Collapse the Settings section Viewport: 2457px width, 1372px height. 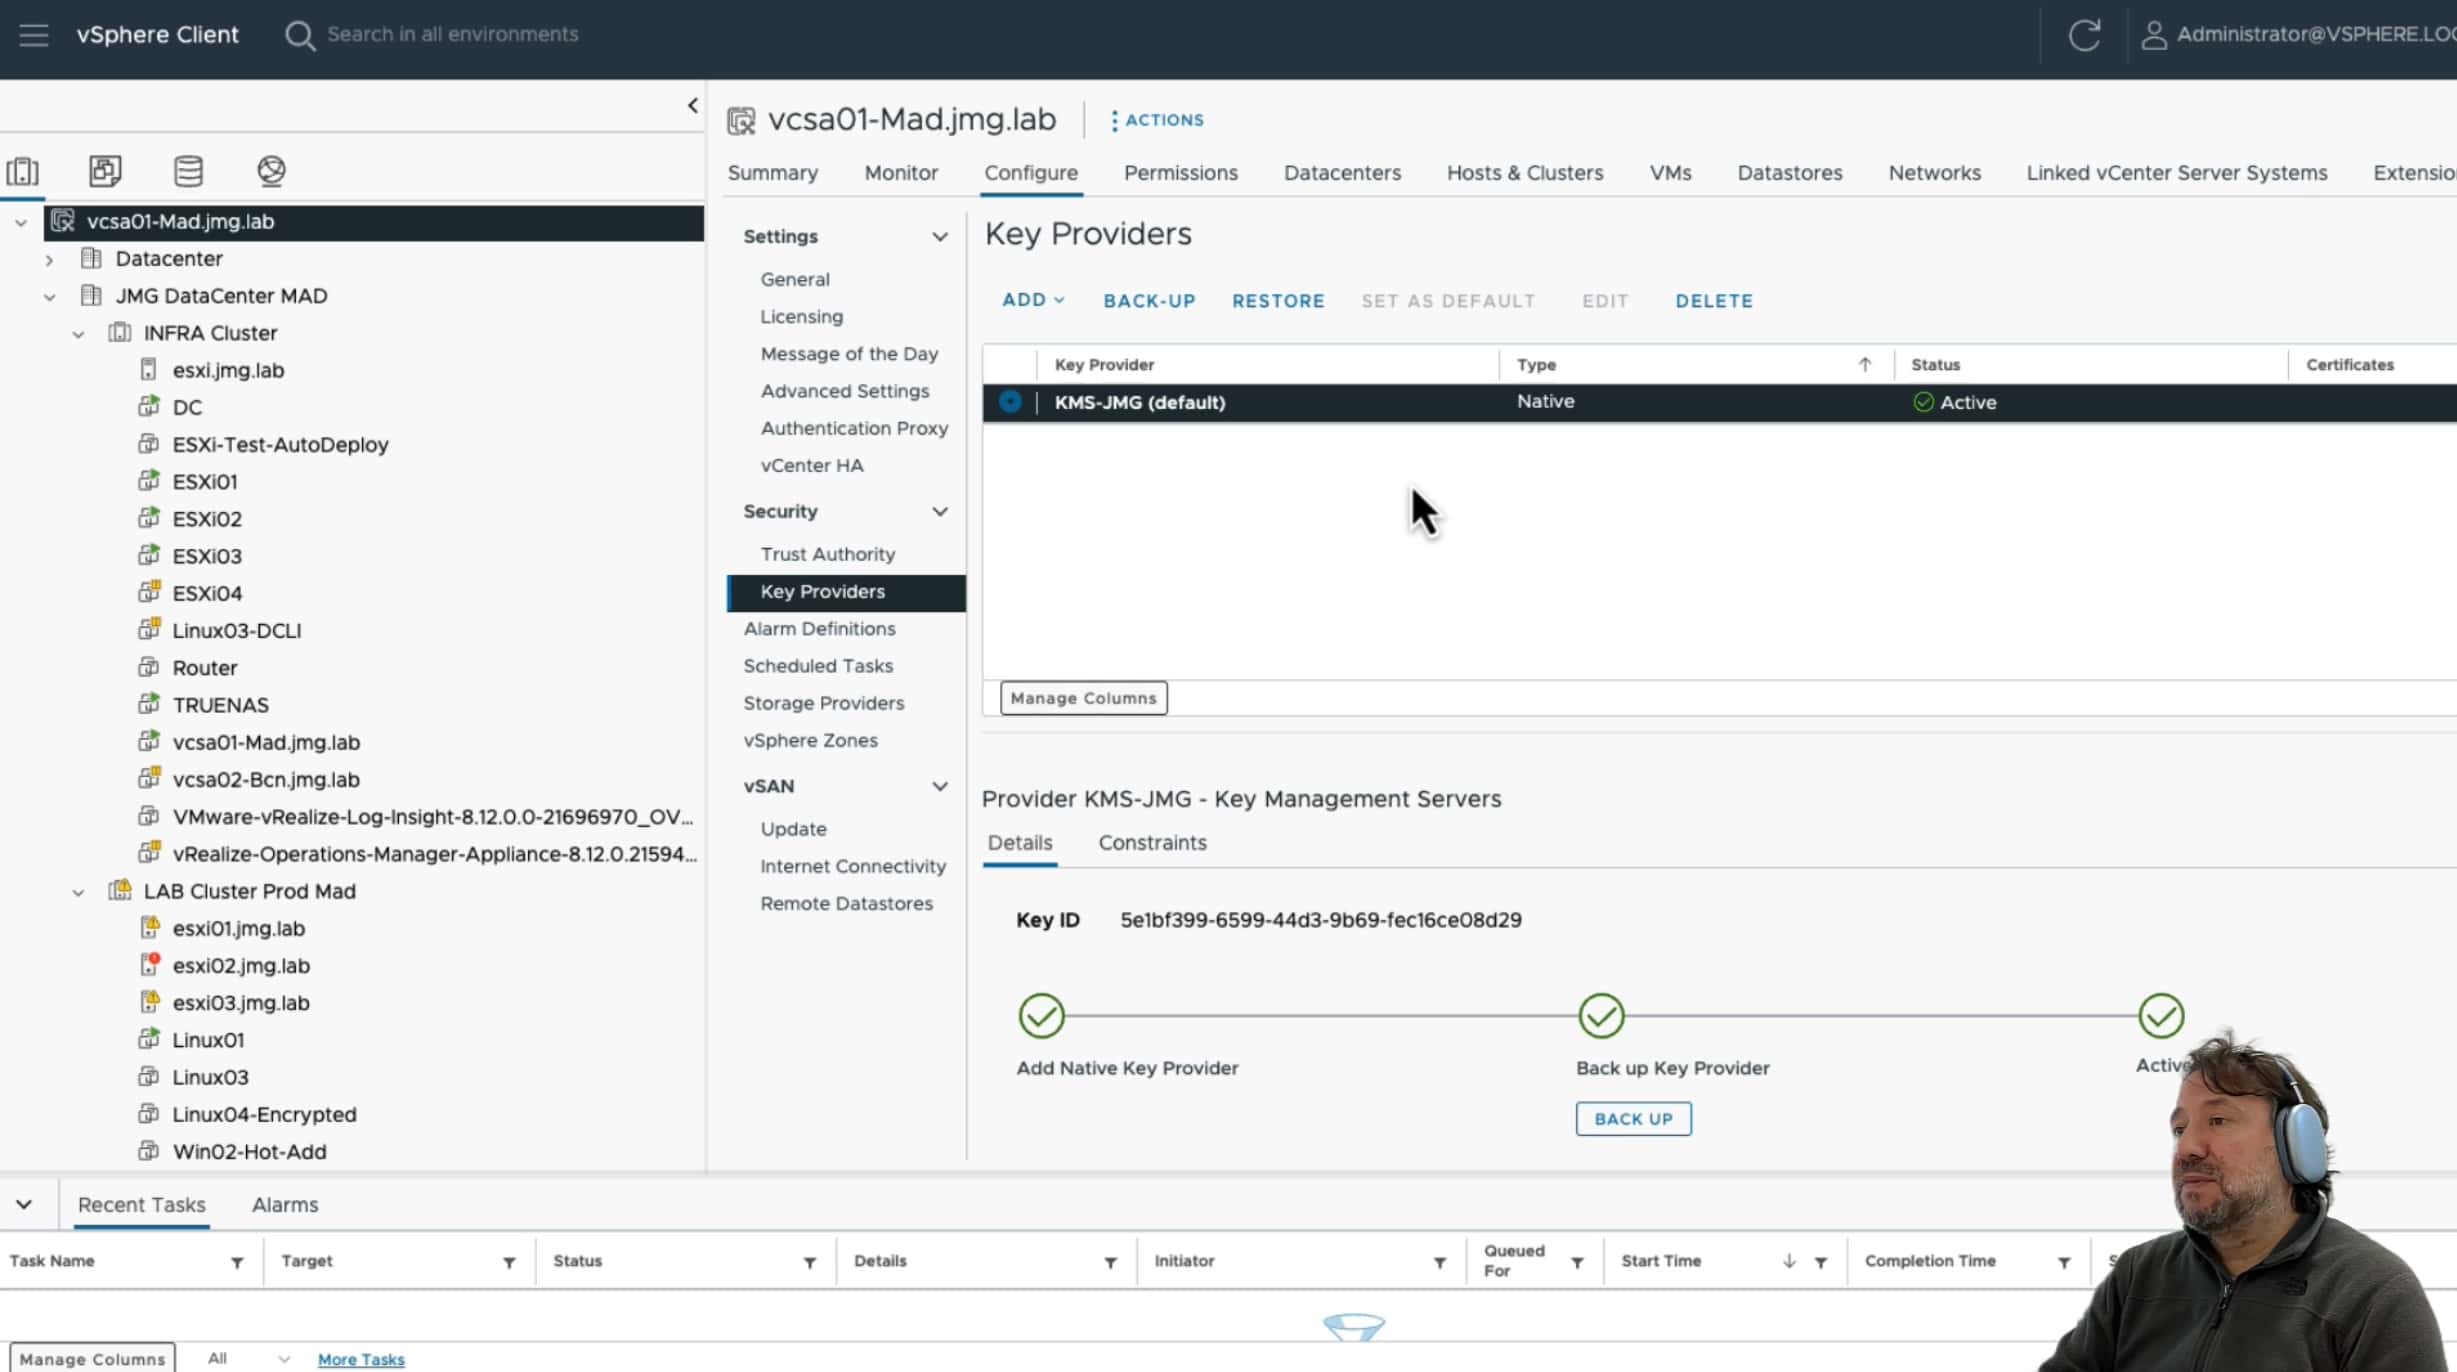(939, 237)
